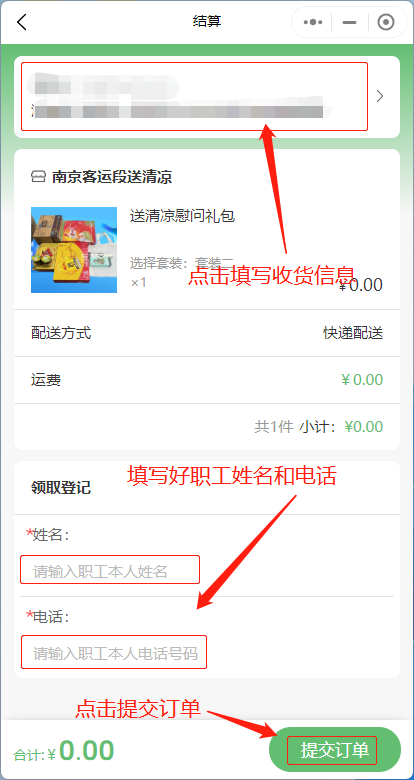Close mini program with circle target icon
Viewport: 414px width, 780px height.
[386, 22]
